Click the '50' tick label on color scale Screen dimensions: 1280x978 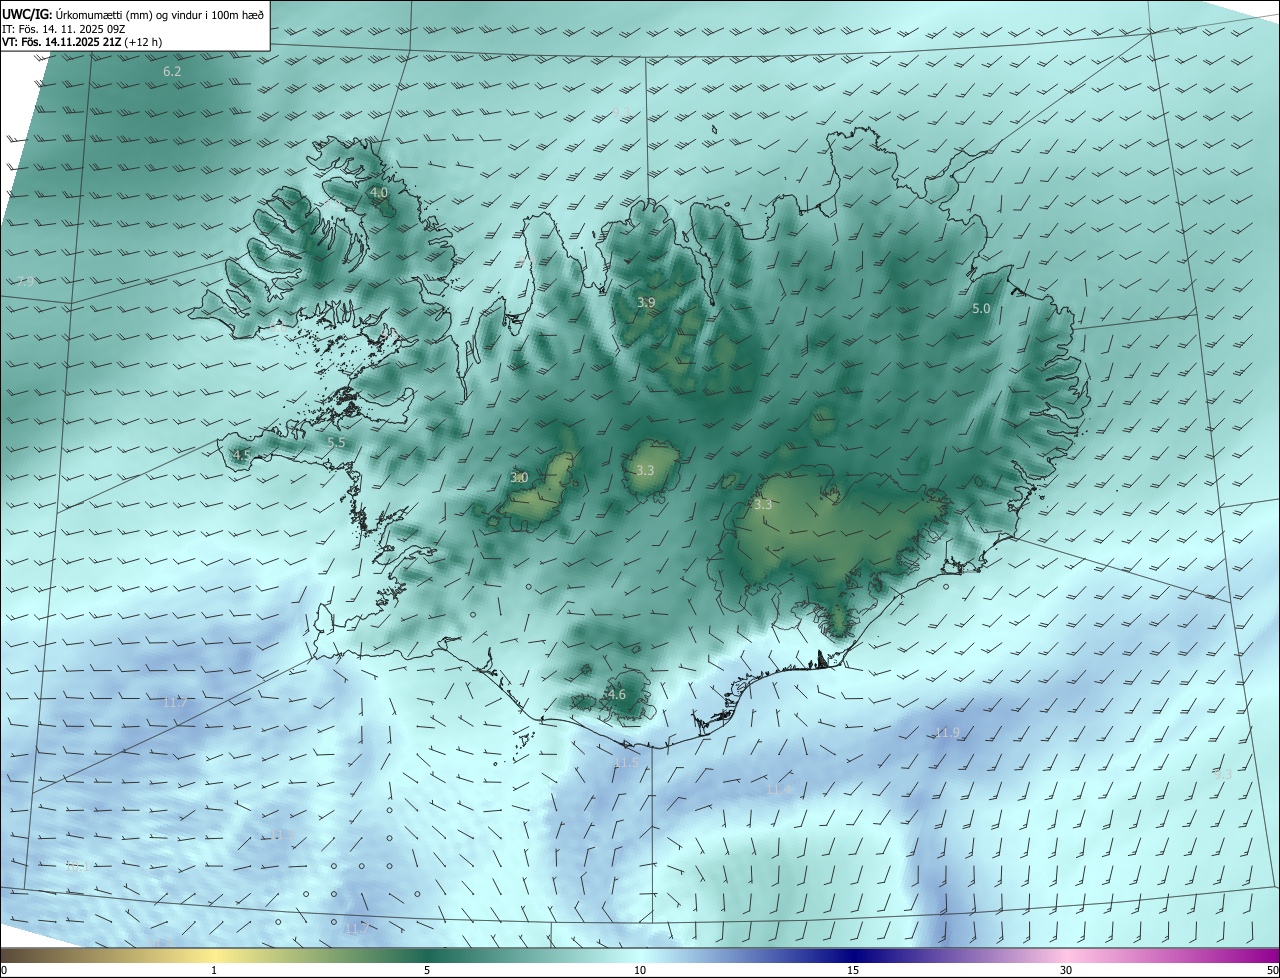click(1272, 970)
